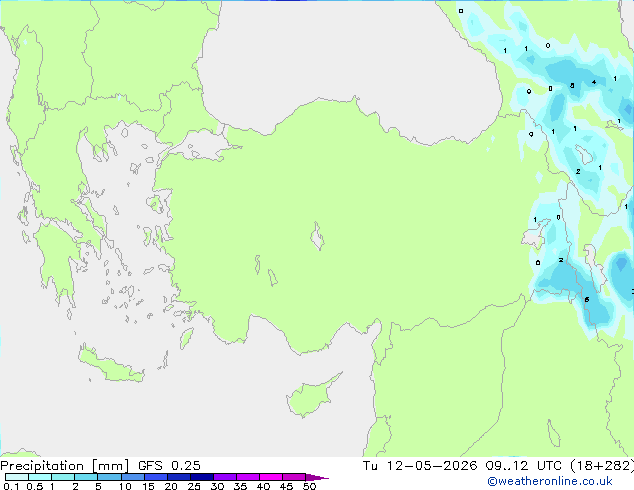Click the weatheronline.co.uk copyright link
The image size is (634, 490).
[x=550, y=481]
